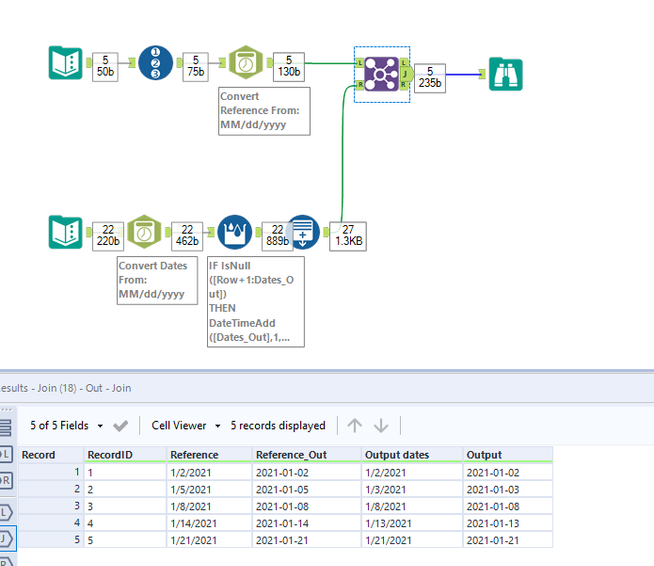Select the 27 1.3KB connection label
Image resolution: width=654 pixels, height=566 pixels.
[x=348, y=236]
